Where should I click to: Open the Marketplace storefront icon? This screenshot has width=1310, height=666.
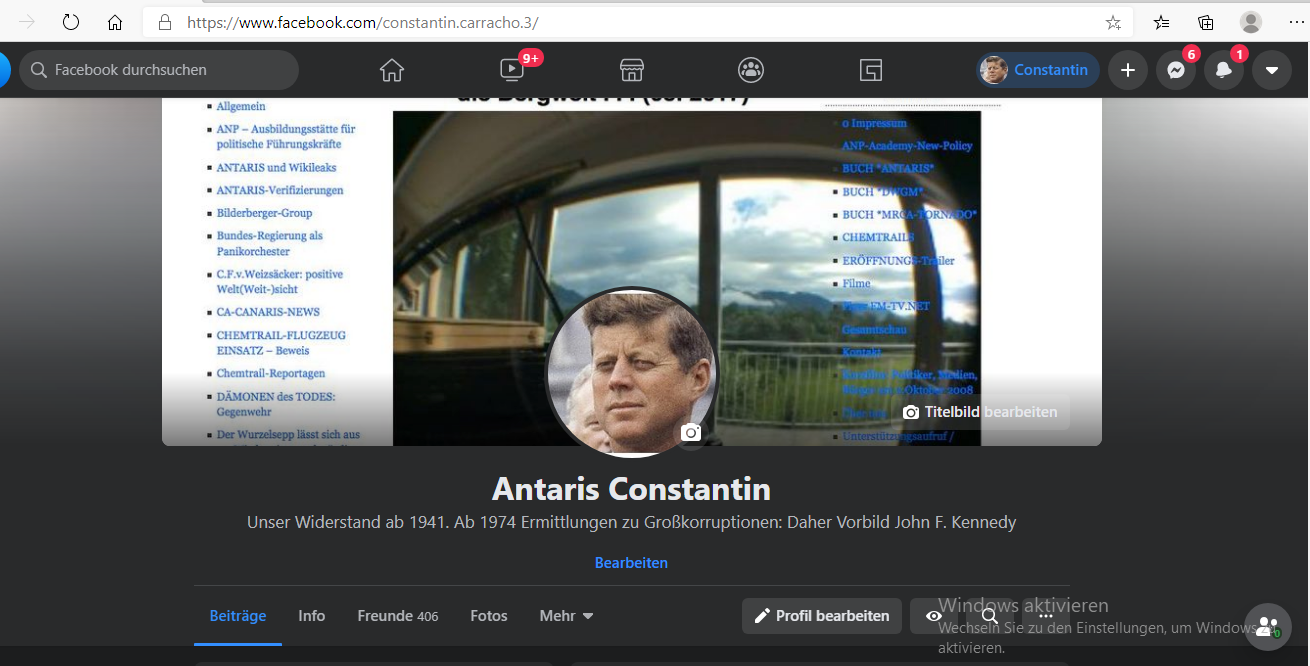631,70
